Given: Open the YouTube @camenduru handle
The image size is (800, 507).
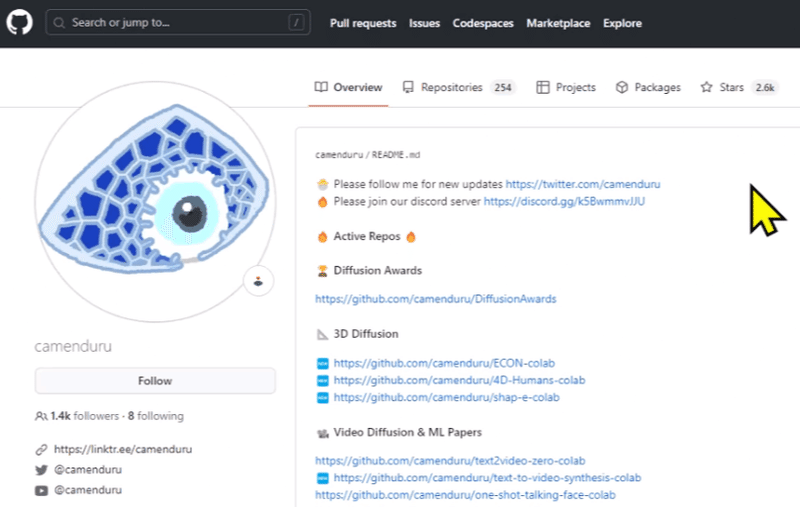Looking at the screenshot, I should (88, 490).
